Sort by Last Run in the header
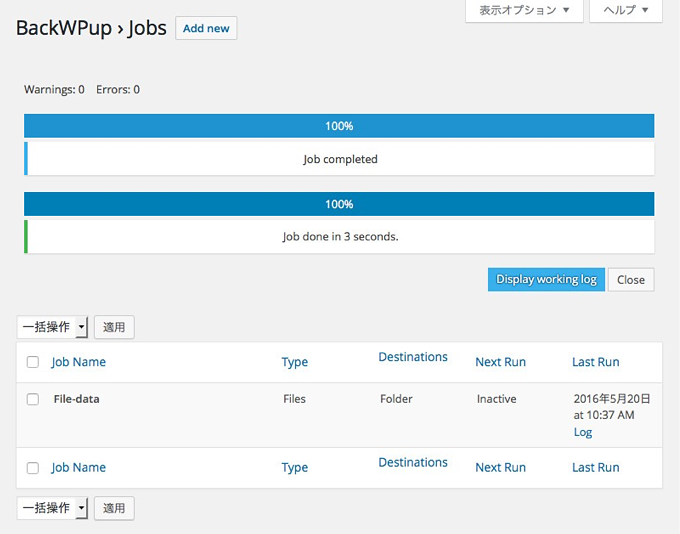680x534 pixels. point(595,362)
